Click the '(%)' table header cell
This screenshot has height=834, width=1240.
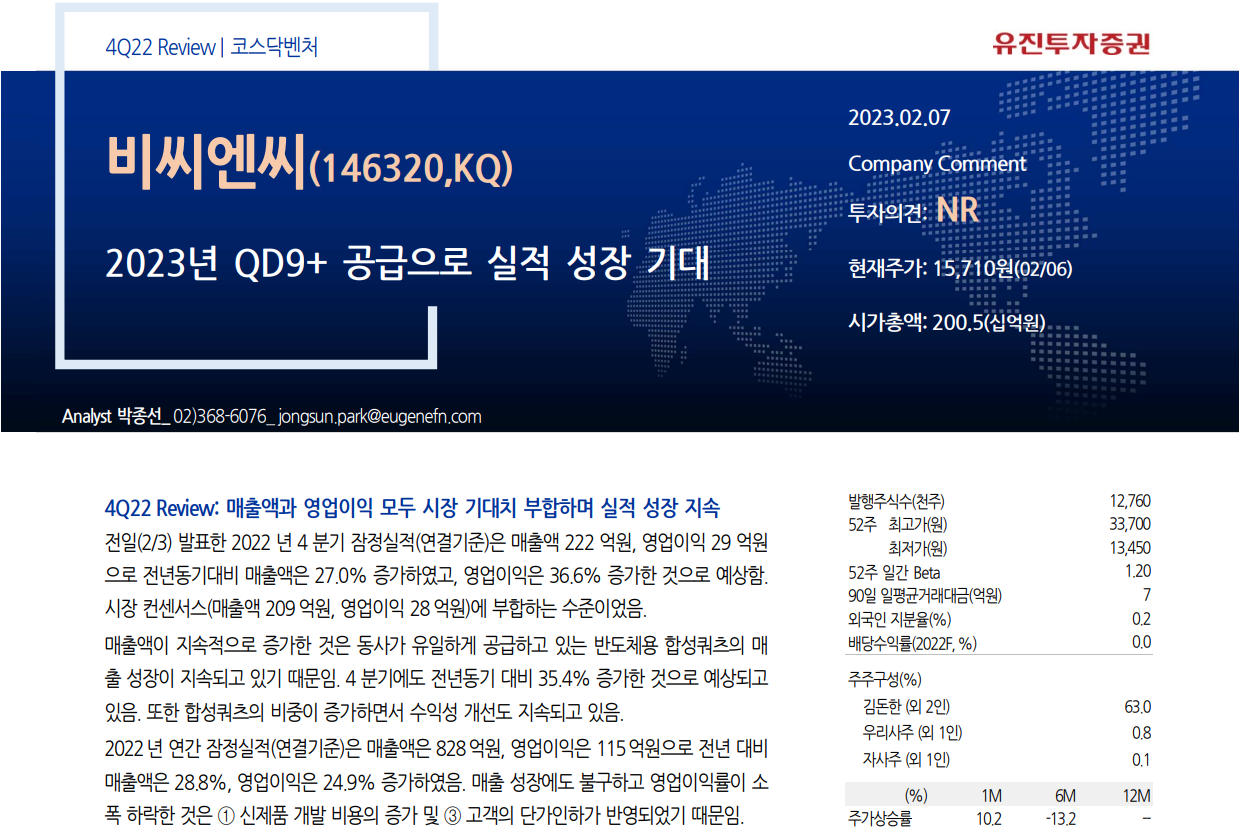[x=916, y=795]
